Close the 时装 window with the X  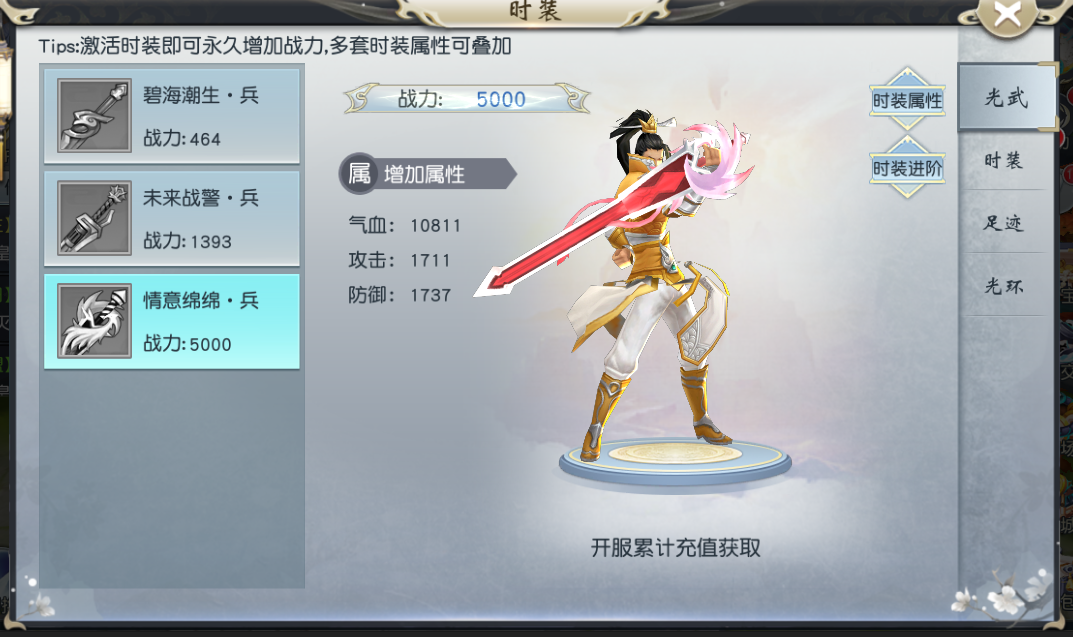pyautogui.click(x=1007, y=14)
